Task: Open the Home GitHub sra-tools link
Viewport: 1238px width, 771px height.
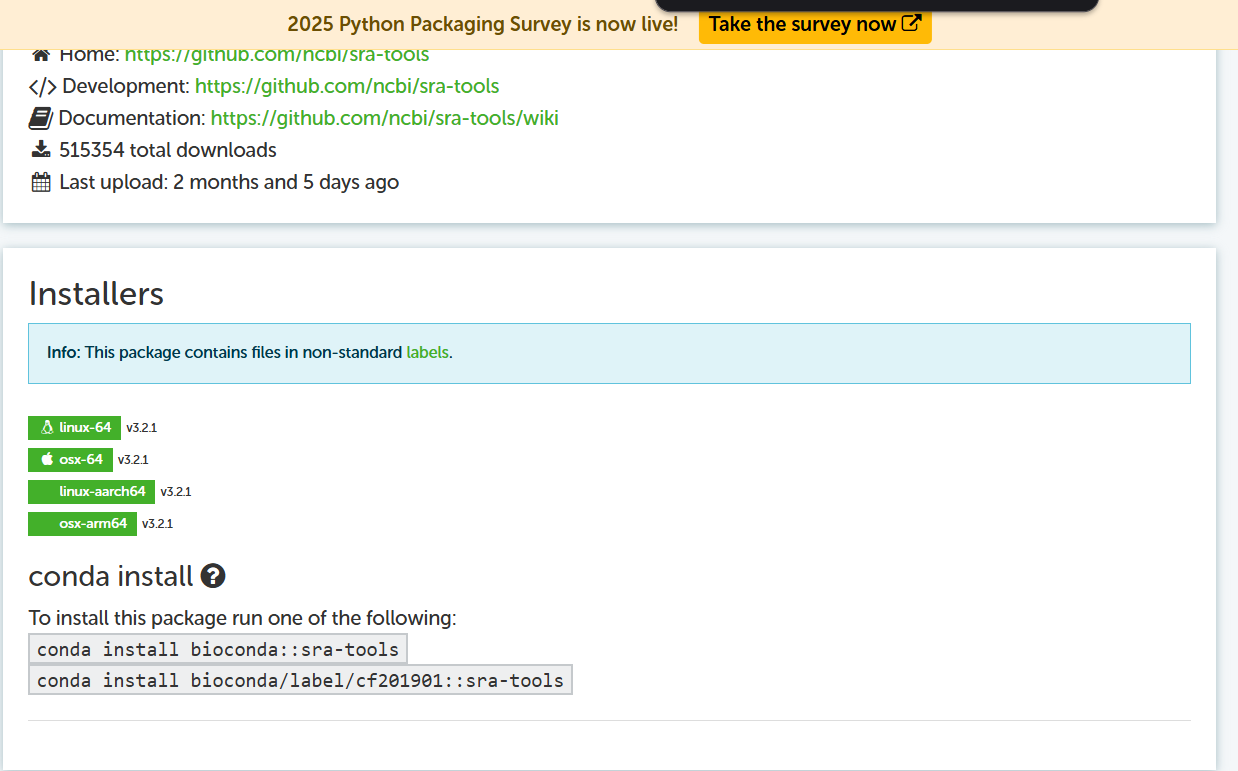Action: coord(277,56)
